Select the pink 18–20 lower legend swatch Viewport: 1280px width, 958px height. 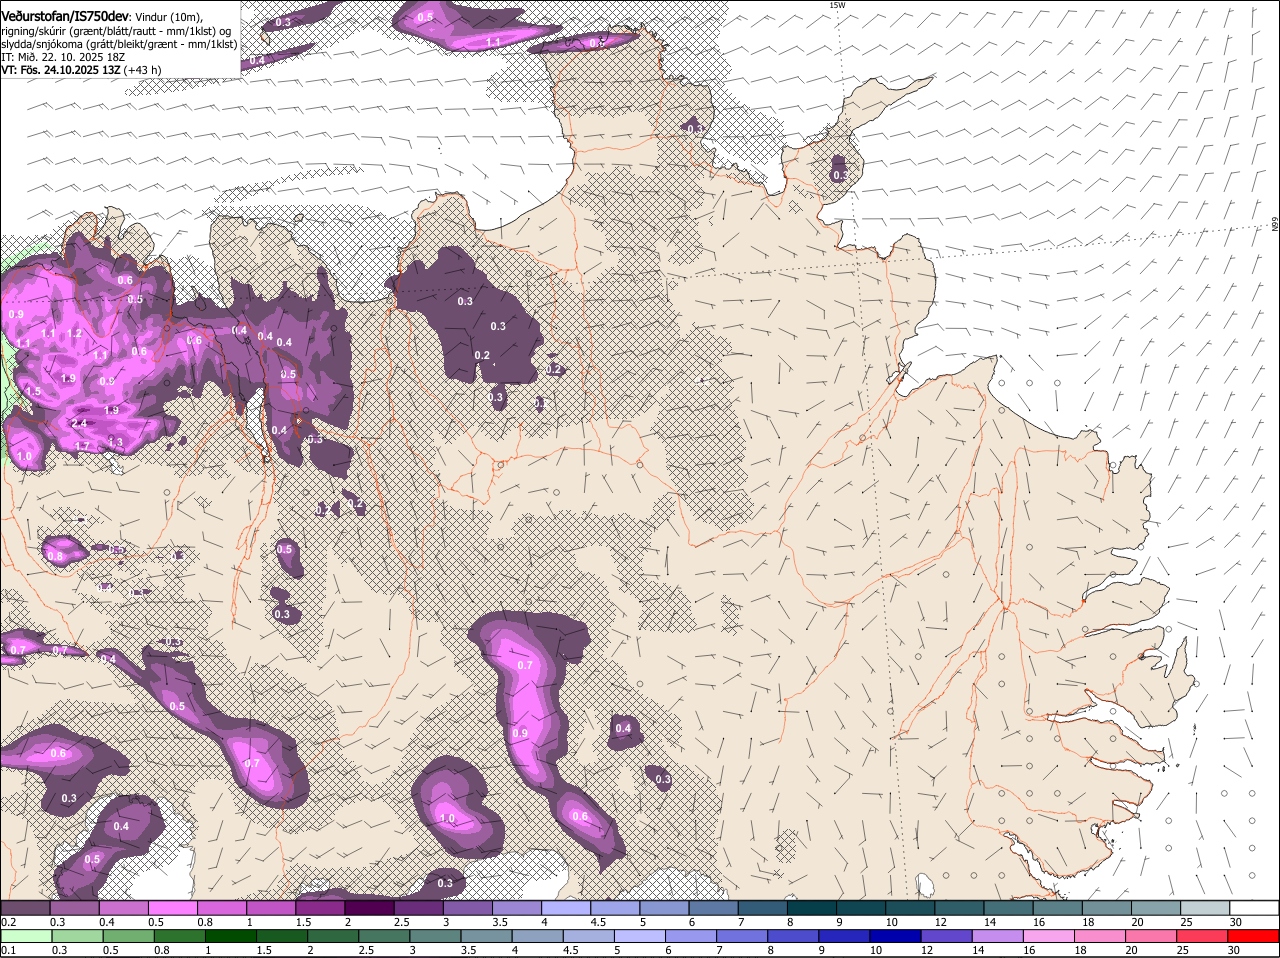point(1100,936)
